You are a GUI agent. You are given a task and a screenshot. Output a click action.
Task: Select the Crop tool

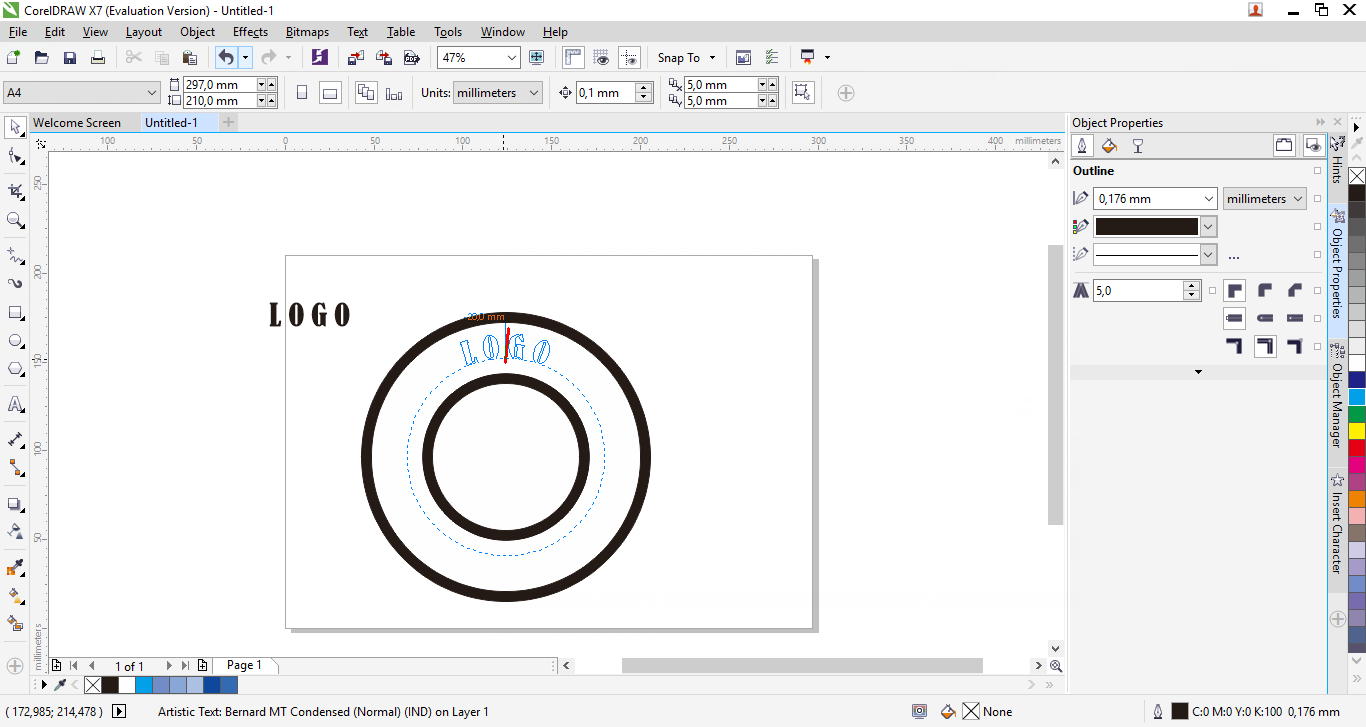15,190
